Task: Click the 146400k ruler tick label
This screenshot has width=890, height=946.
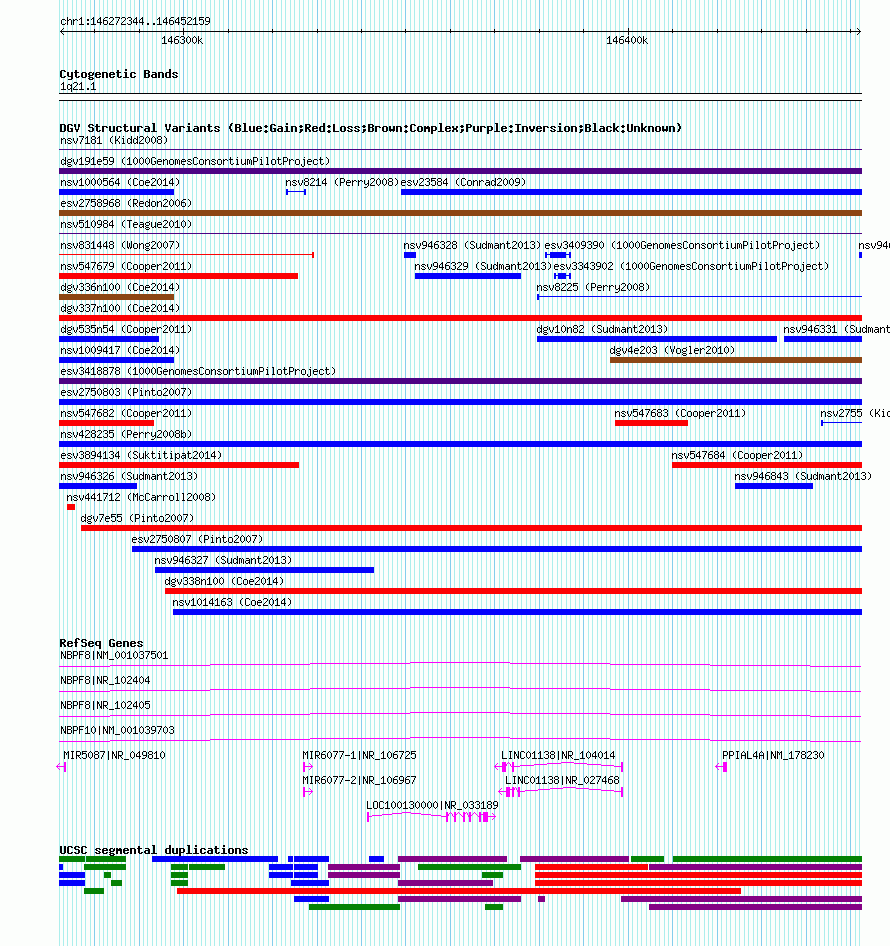Action: click(627, 40)
